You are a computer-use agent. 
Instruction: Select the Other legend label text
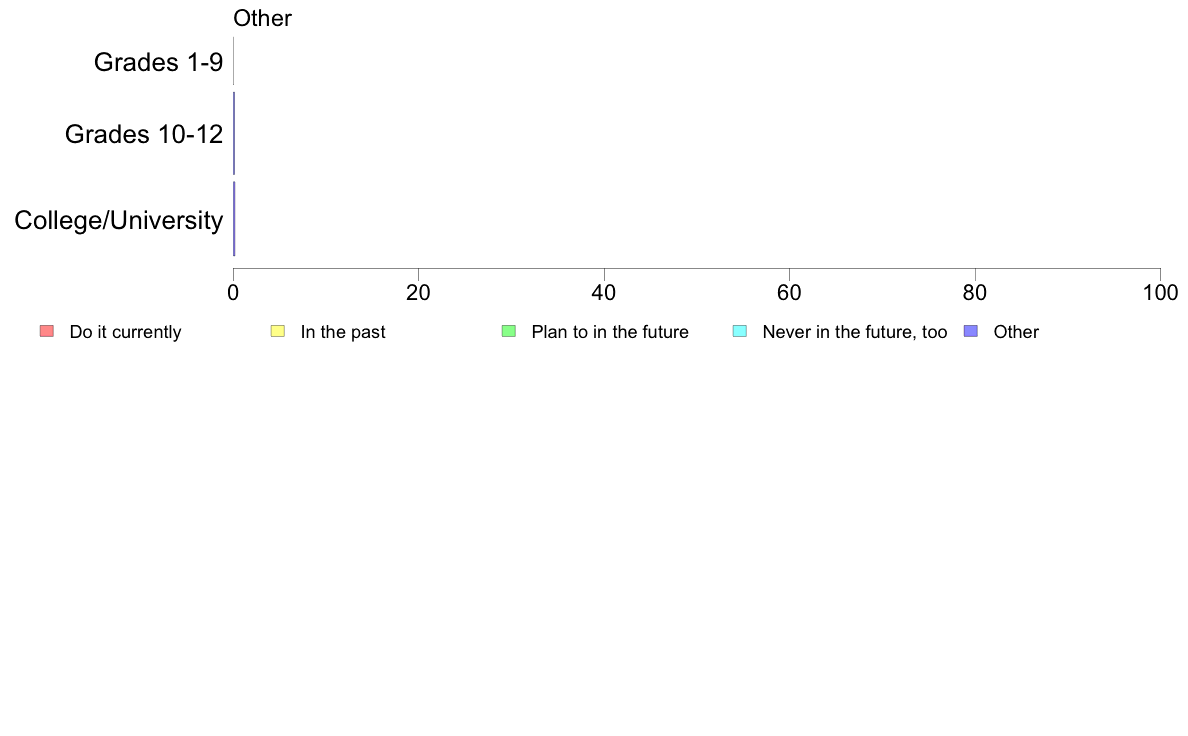click(1016, 332)
